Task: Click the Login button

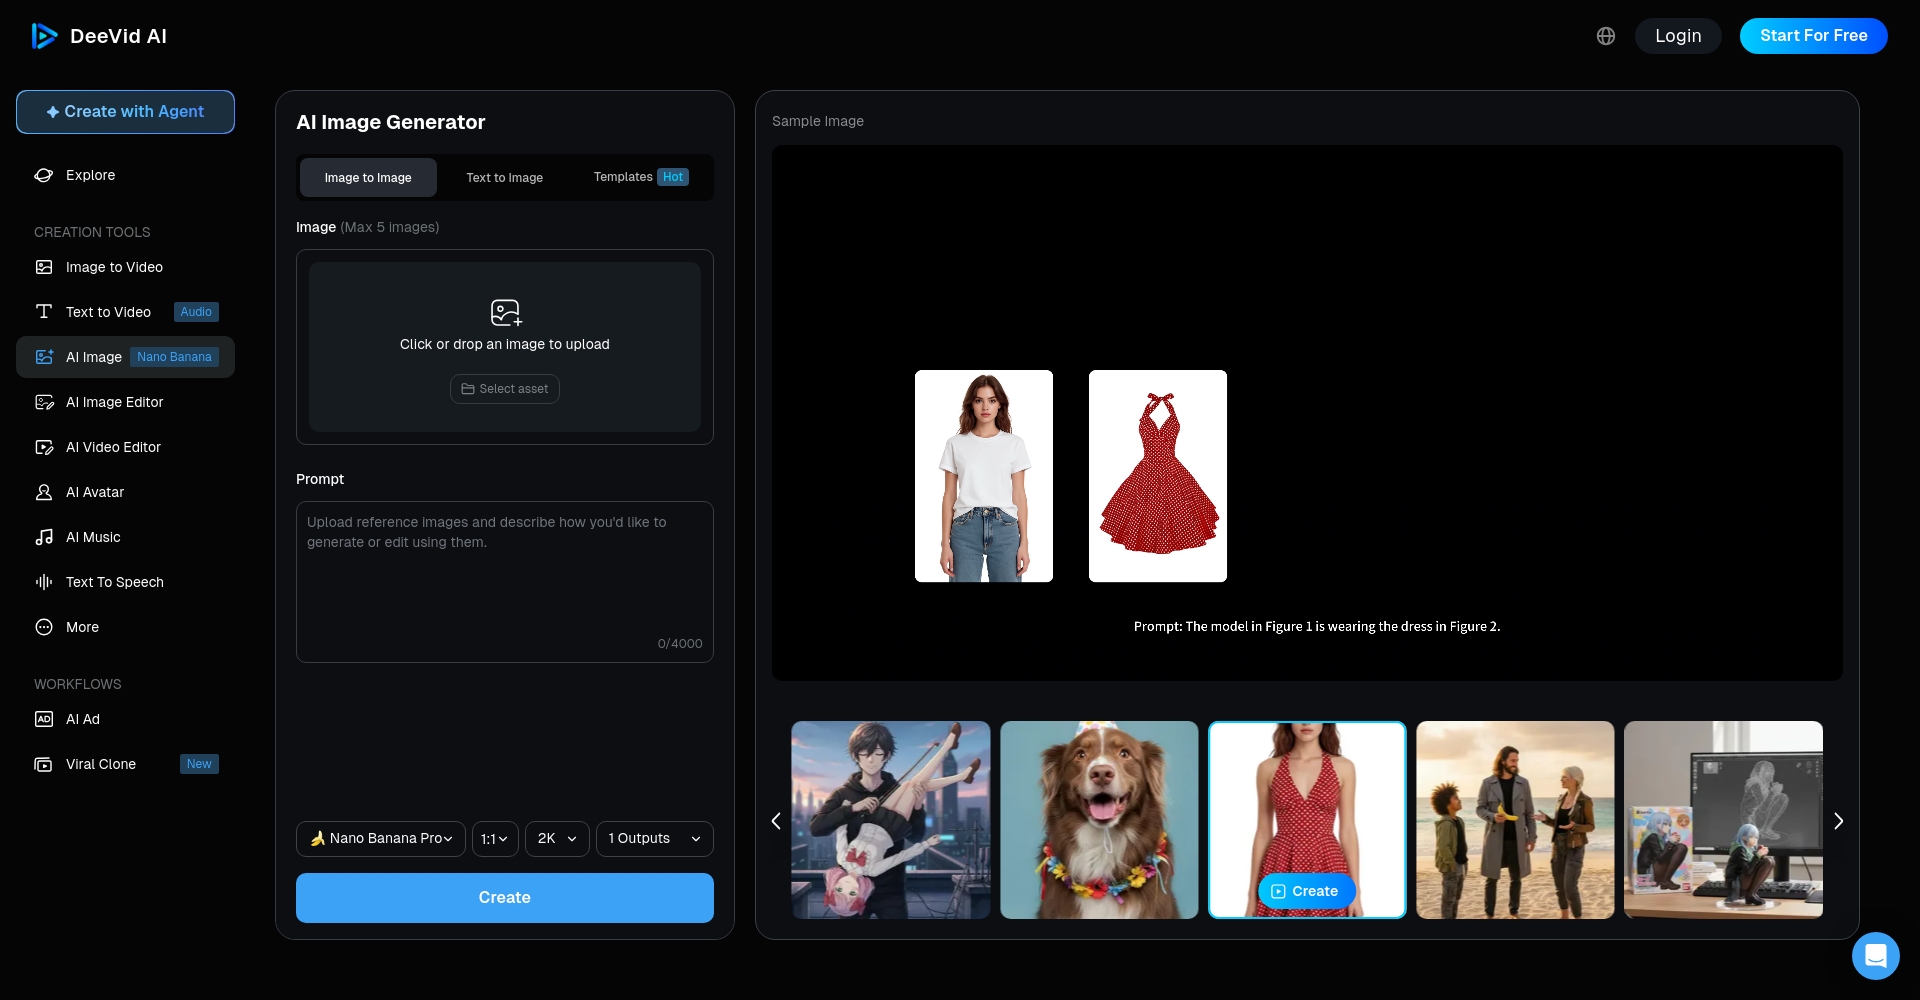Action: [1677, 36]
